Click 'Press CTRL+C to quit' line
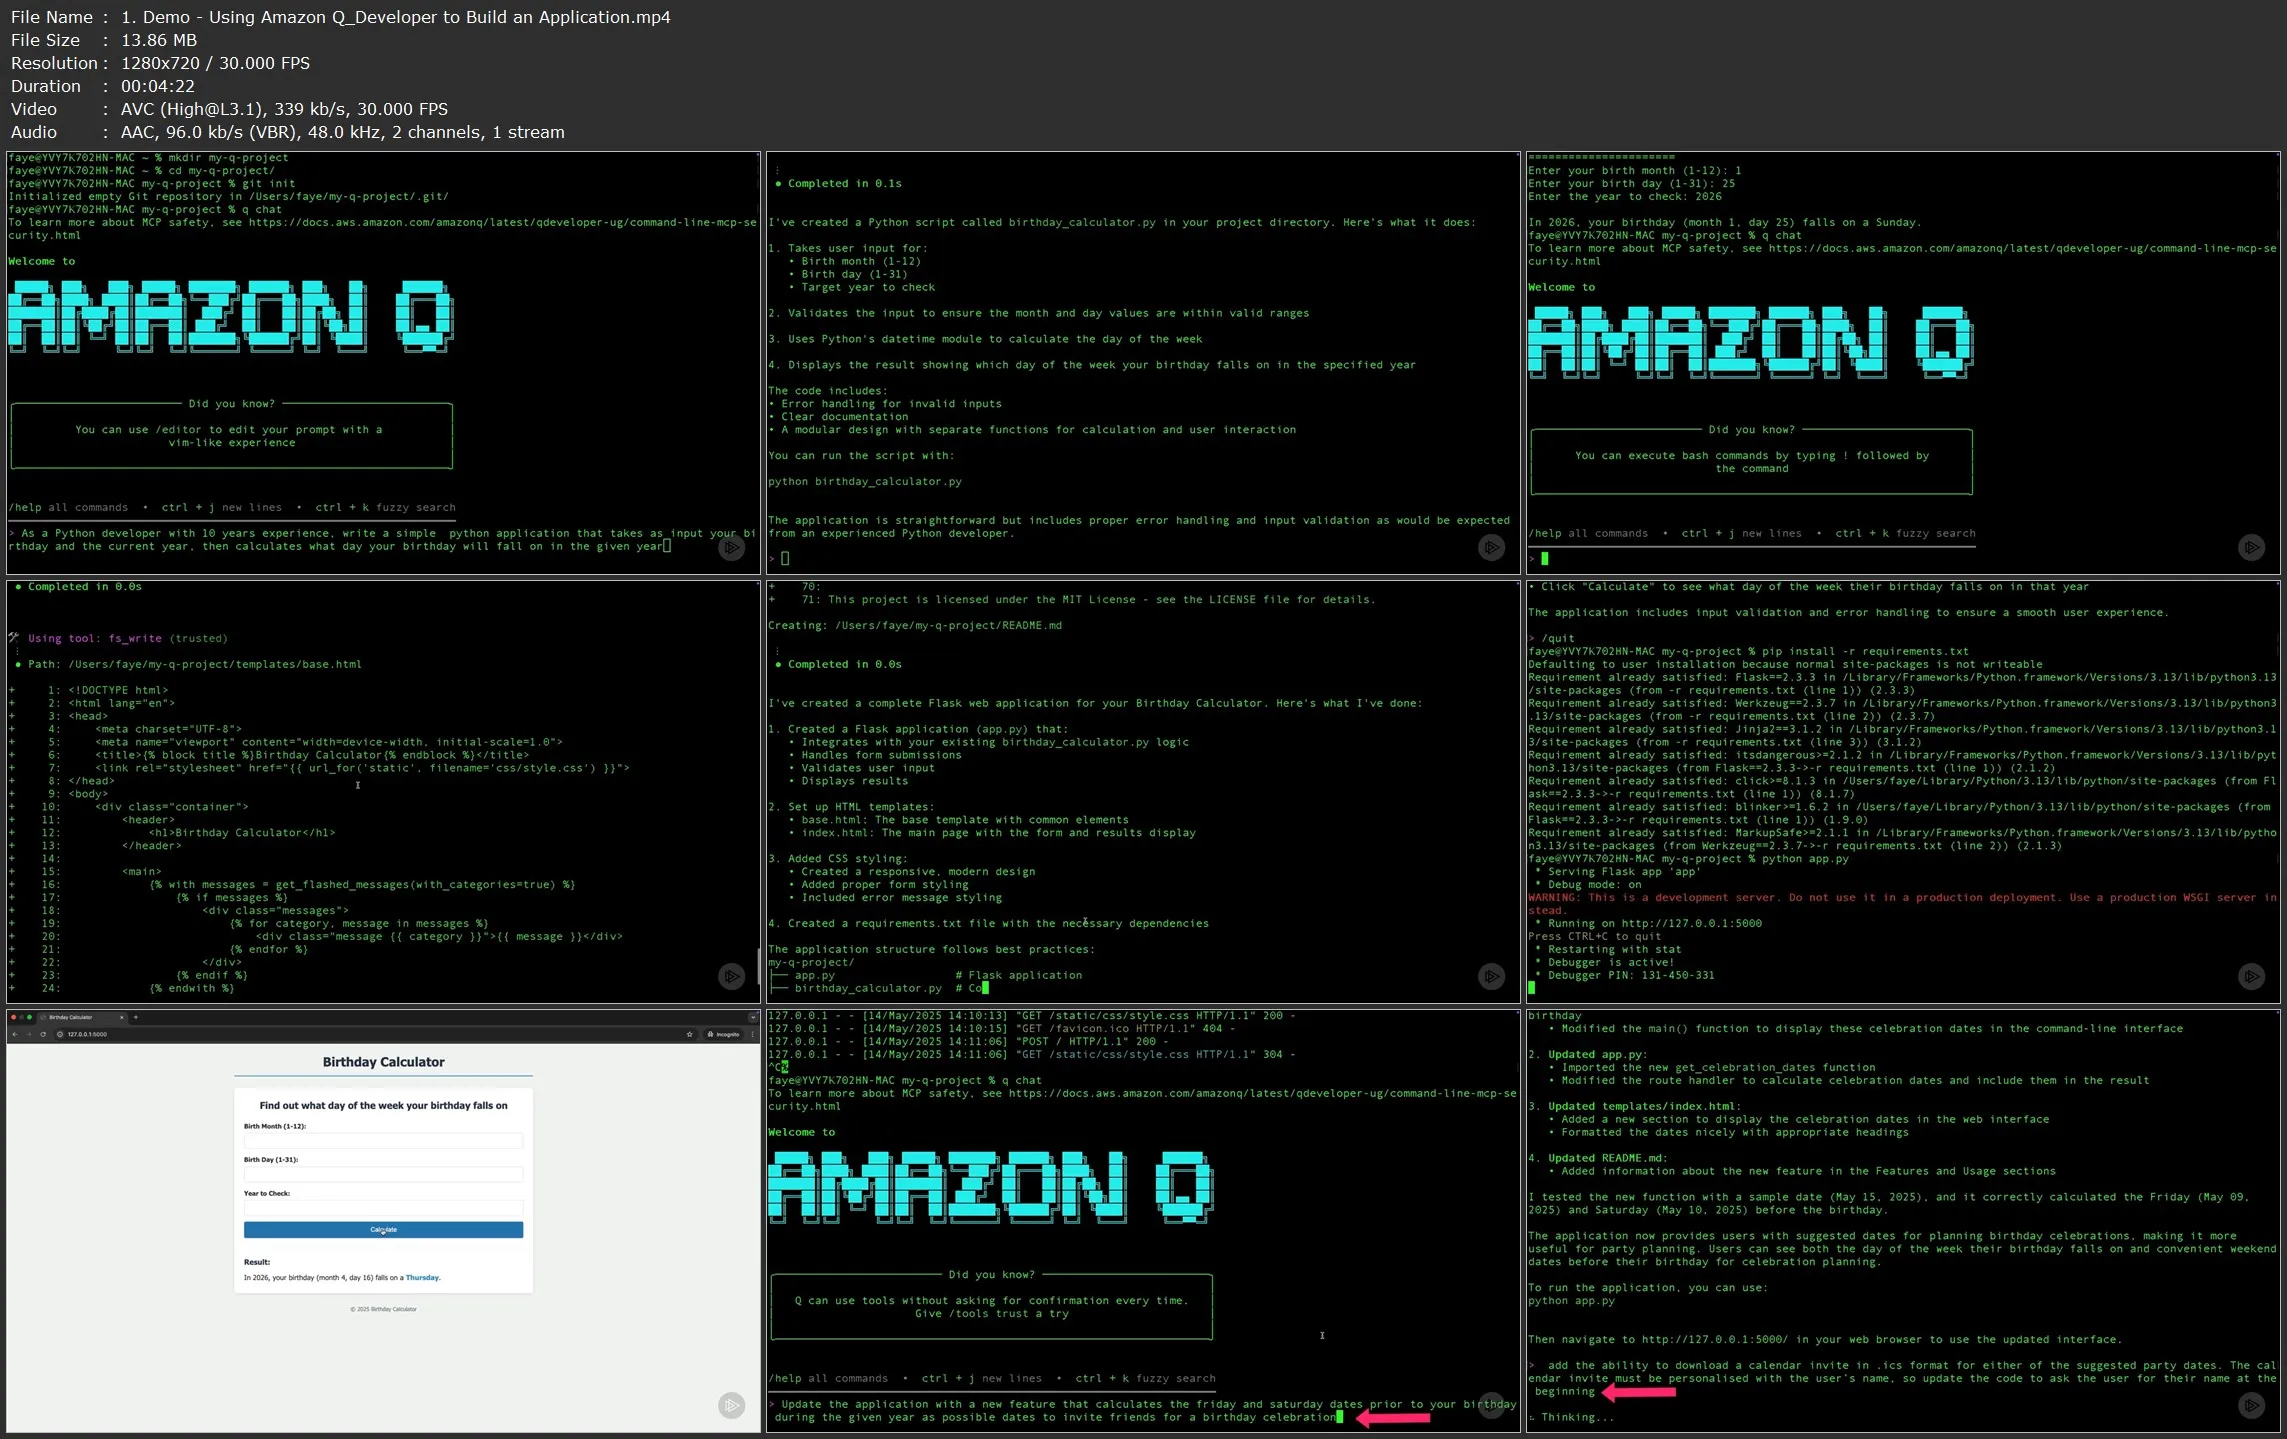The image size is (2287, 1439). (1594, 937)
